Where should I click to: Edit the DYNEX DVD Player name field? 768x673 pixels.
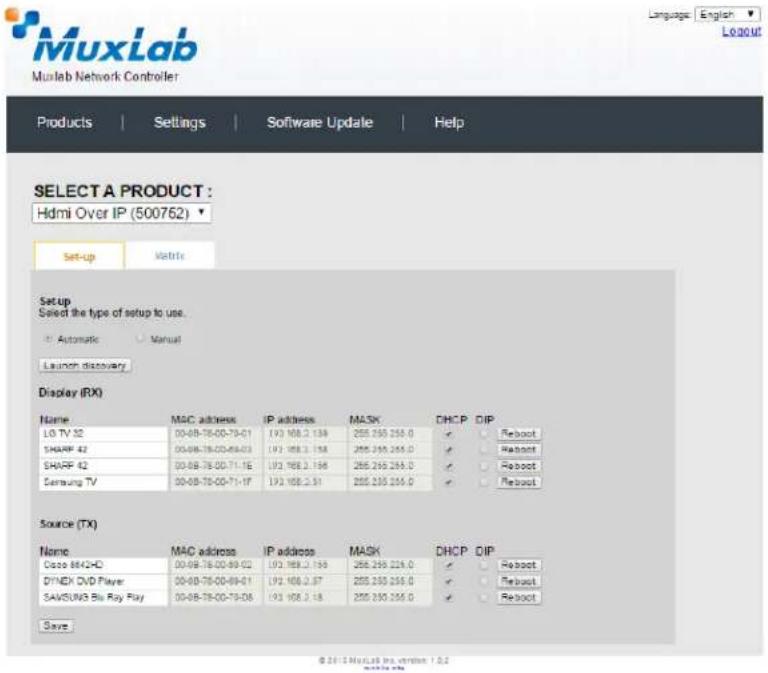coord(103,581)
